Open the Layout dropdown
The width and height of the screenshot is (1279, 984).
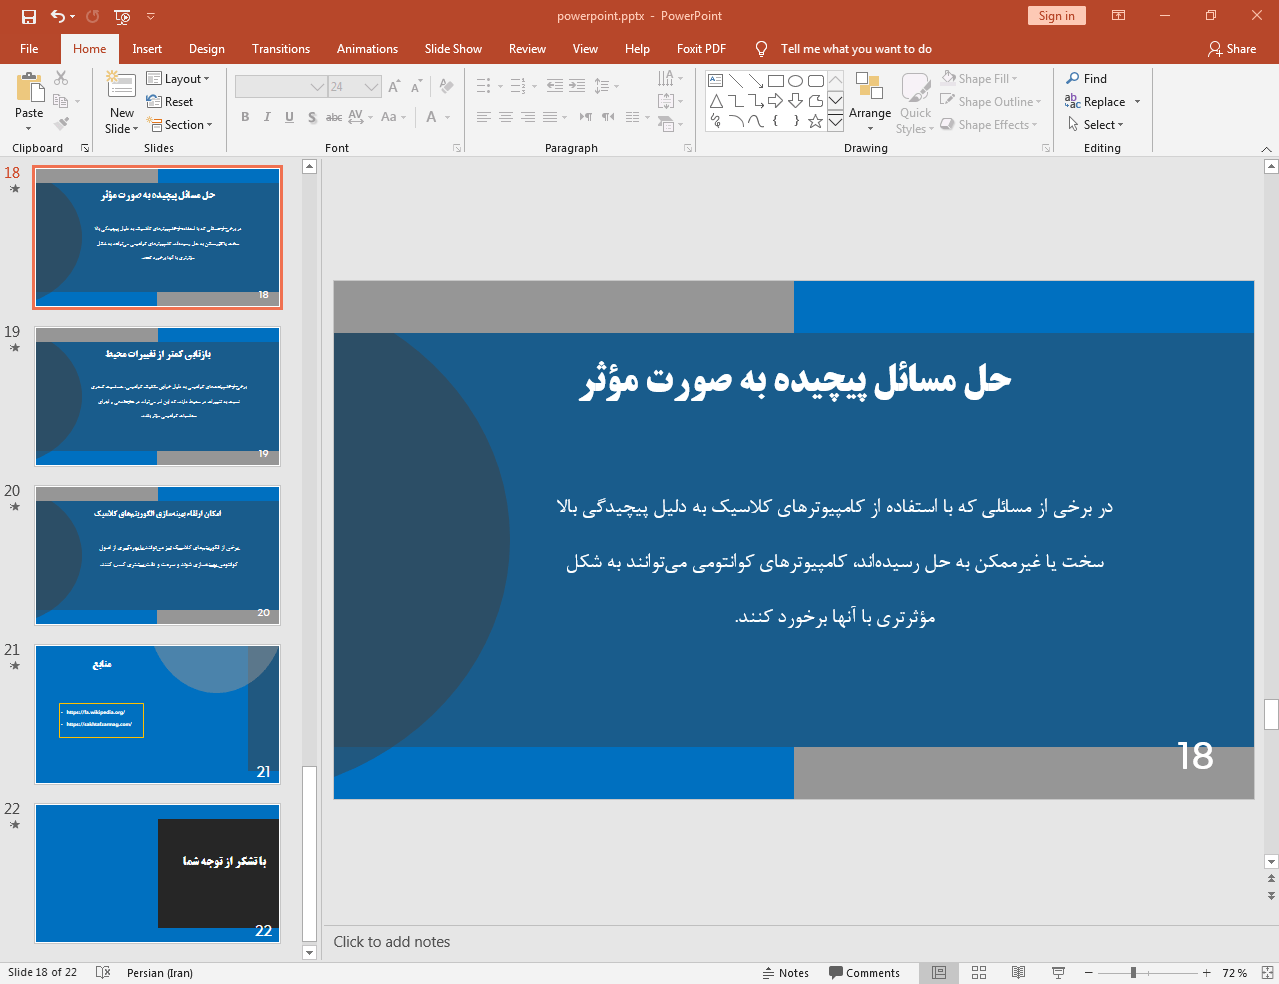pyautogui.click(x=178, y=78)
